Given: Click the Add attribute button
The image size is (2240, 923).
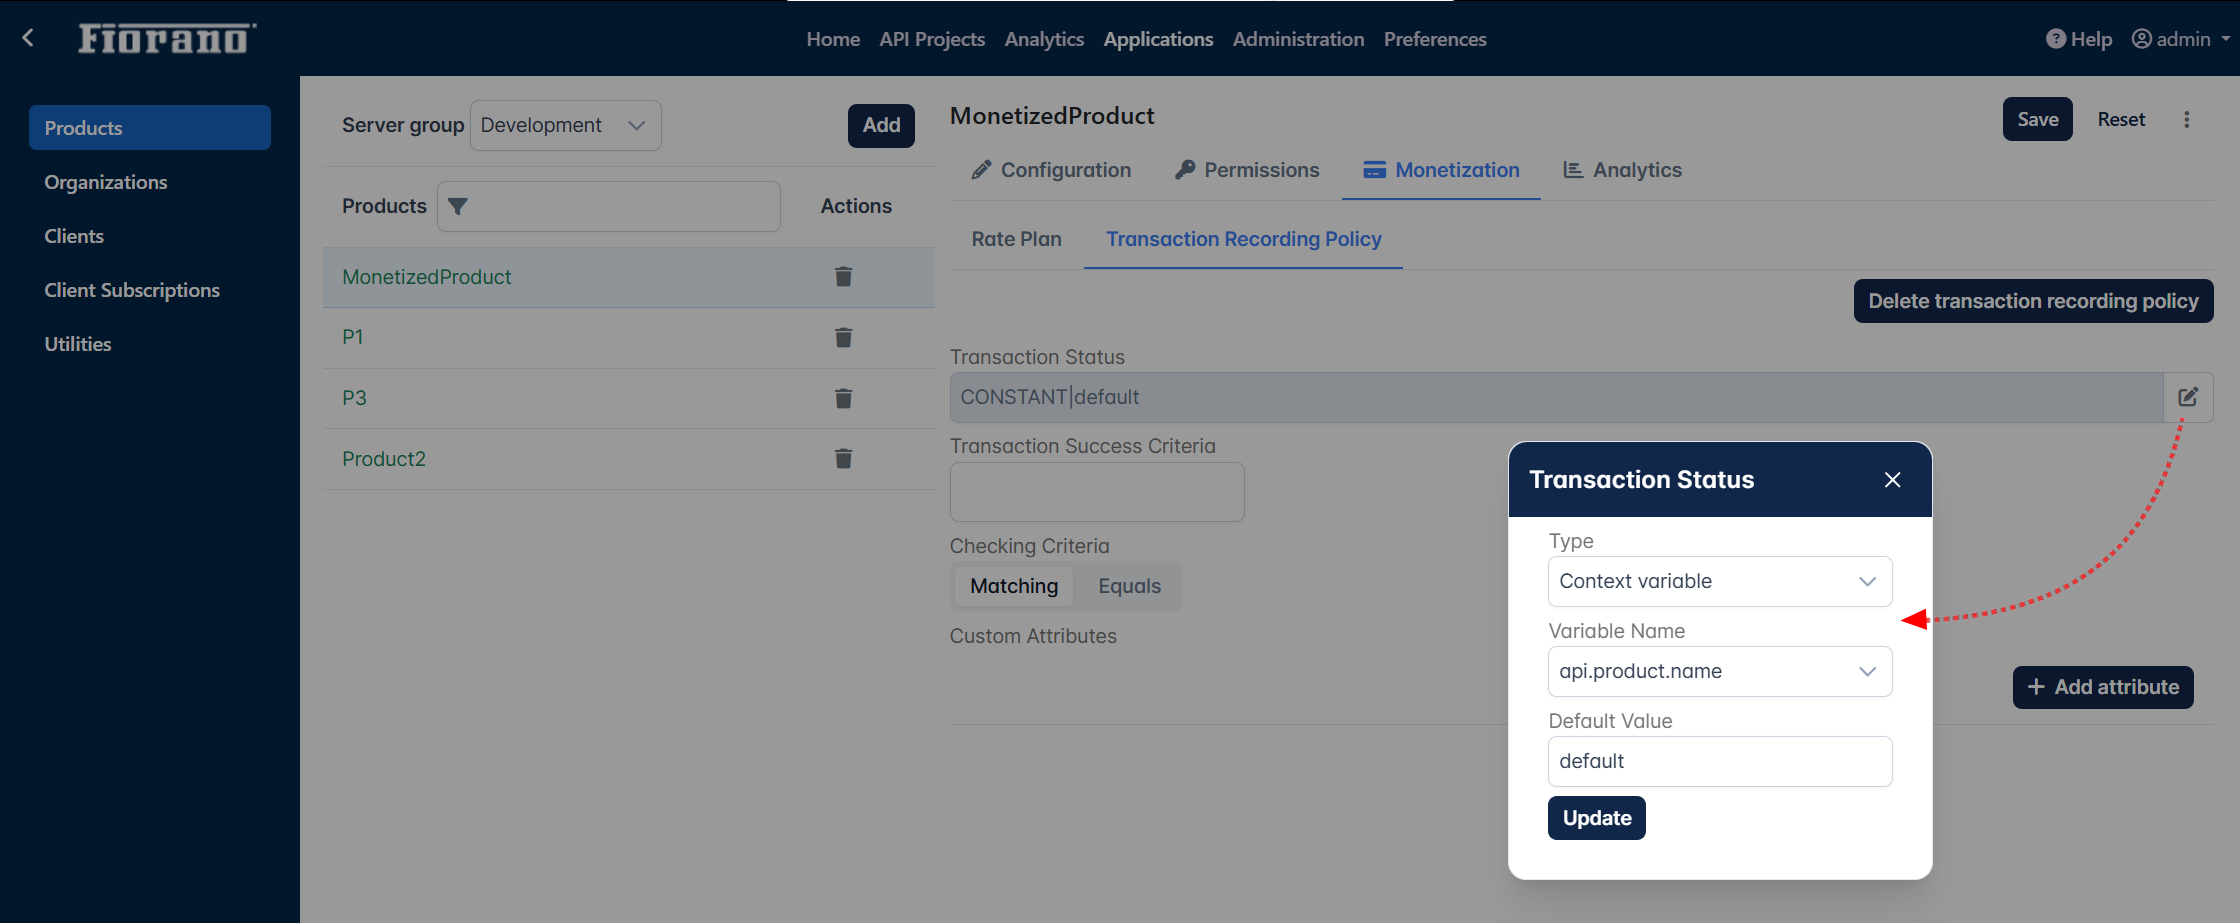Looking at the screenshot, I should pyautogui.click(x=2102, y=687).
